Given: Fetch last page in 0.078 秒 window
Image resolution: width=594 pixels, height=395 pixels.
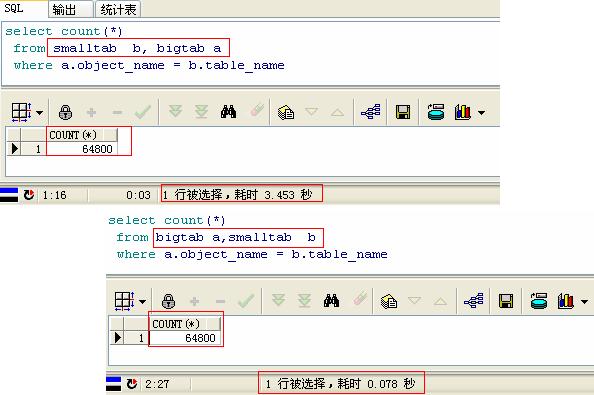Looking at the screenshot, I should pyautogui.click(x=305, y=301).
